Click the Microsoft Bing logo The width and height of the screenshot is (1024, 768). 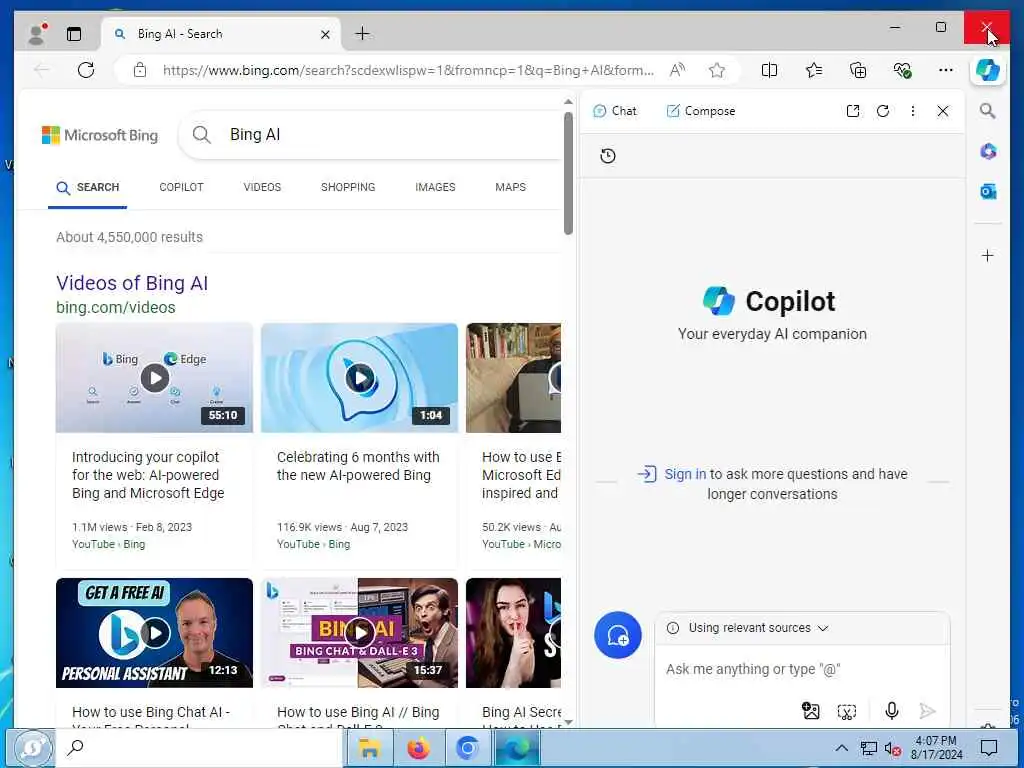click(100, 135)
